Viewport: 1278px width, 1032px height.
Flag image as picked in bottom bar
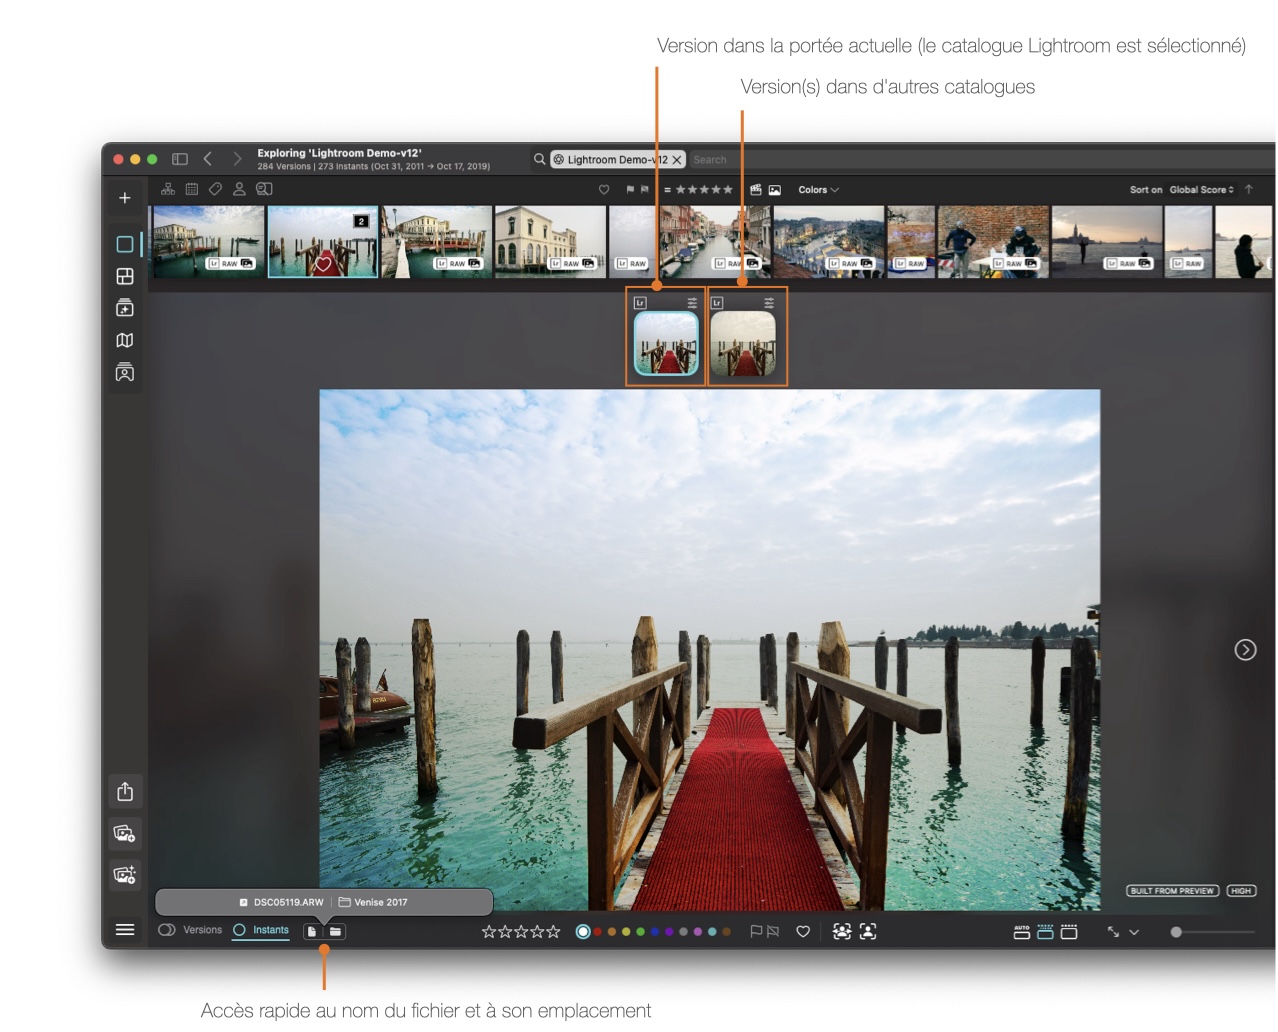point(756,931)
